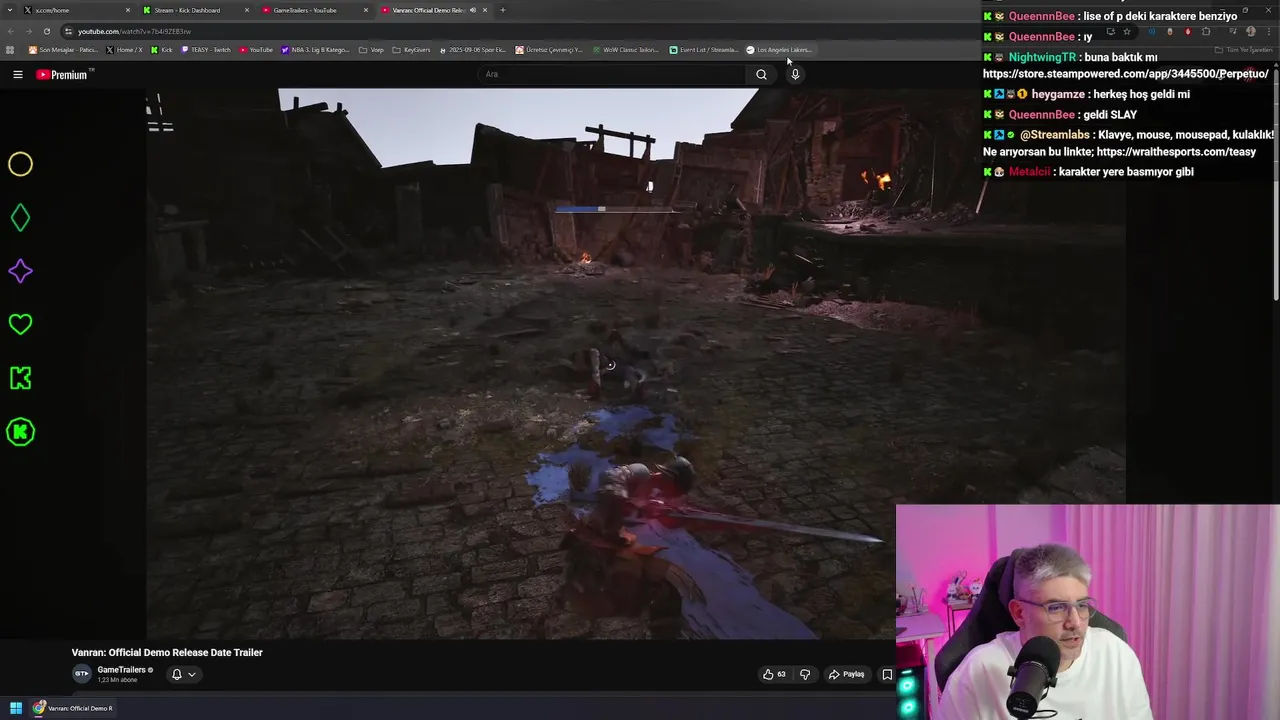Click the video title Vanran: Official Demo Release
This screenshot has width=1280, height=720.
click(x=167, y=652)
